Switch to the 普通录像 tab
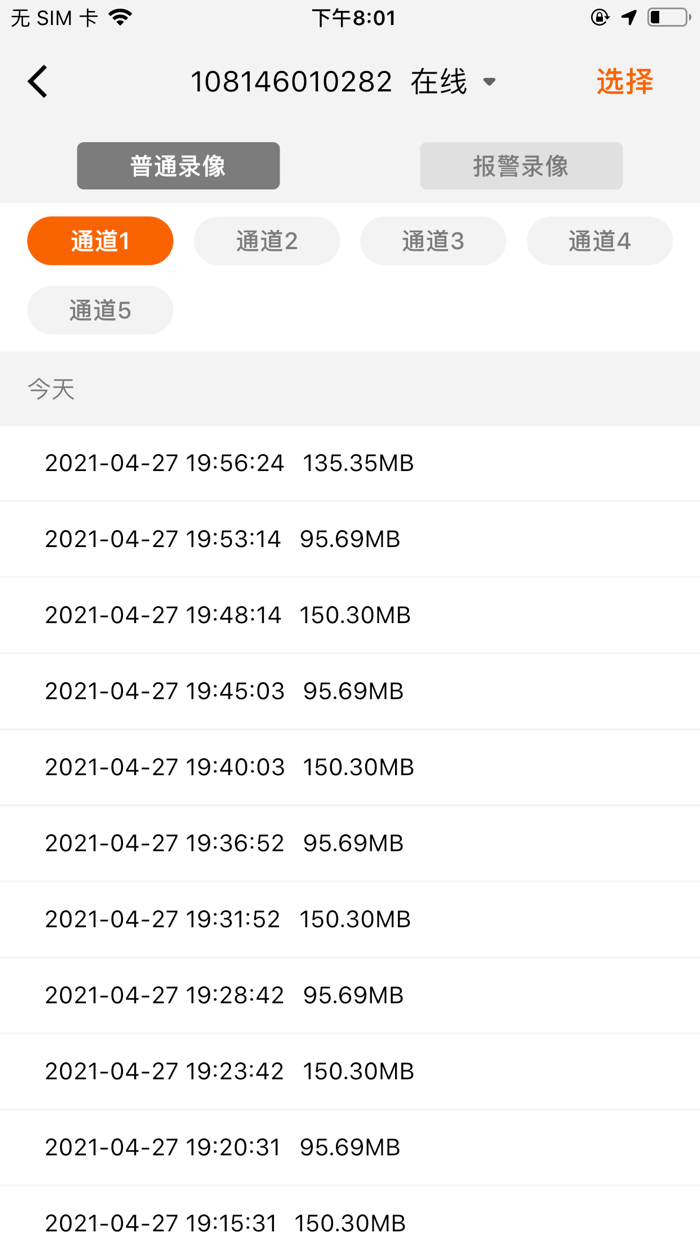Viewport: 700px width, 1244px height. [x=178, y=165]
